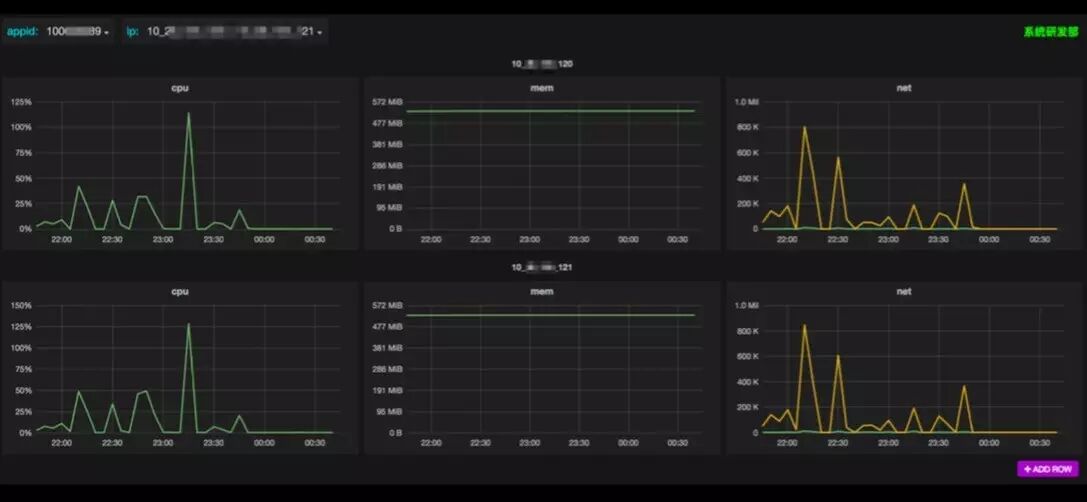Click the purple ADD ROW button
Image resolution: width=1087 pixels, height=502 pixels.
pos(1047,469)
